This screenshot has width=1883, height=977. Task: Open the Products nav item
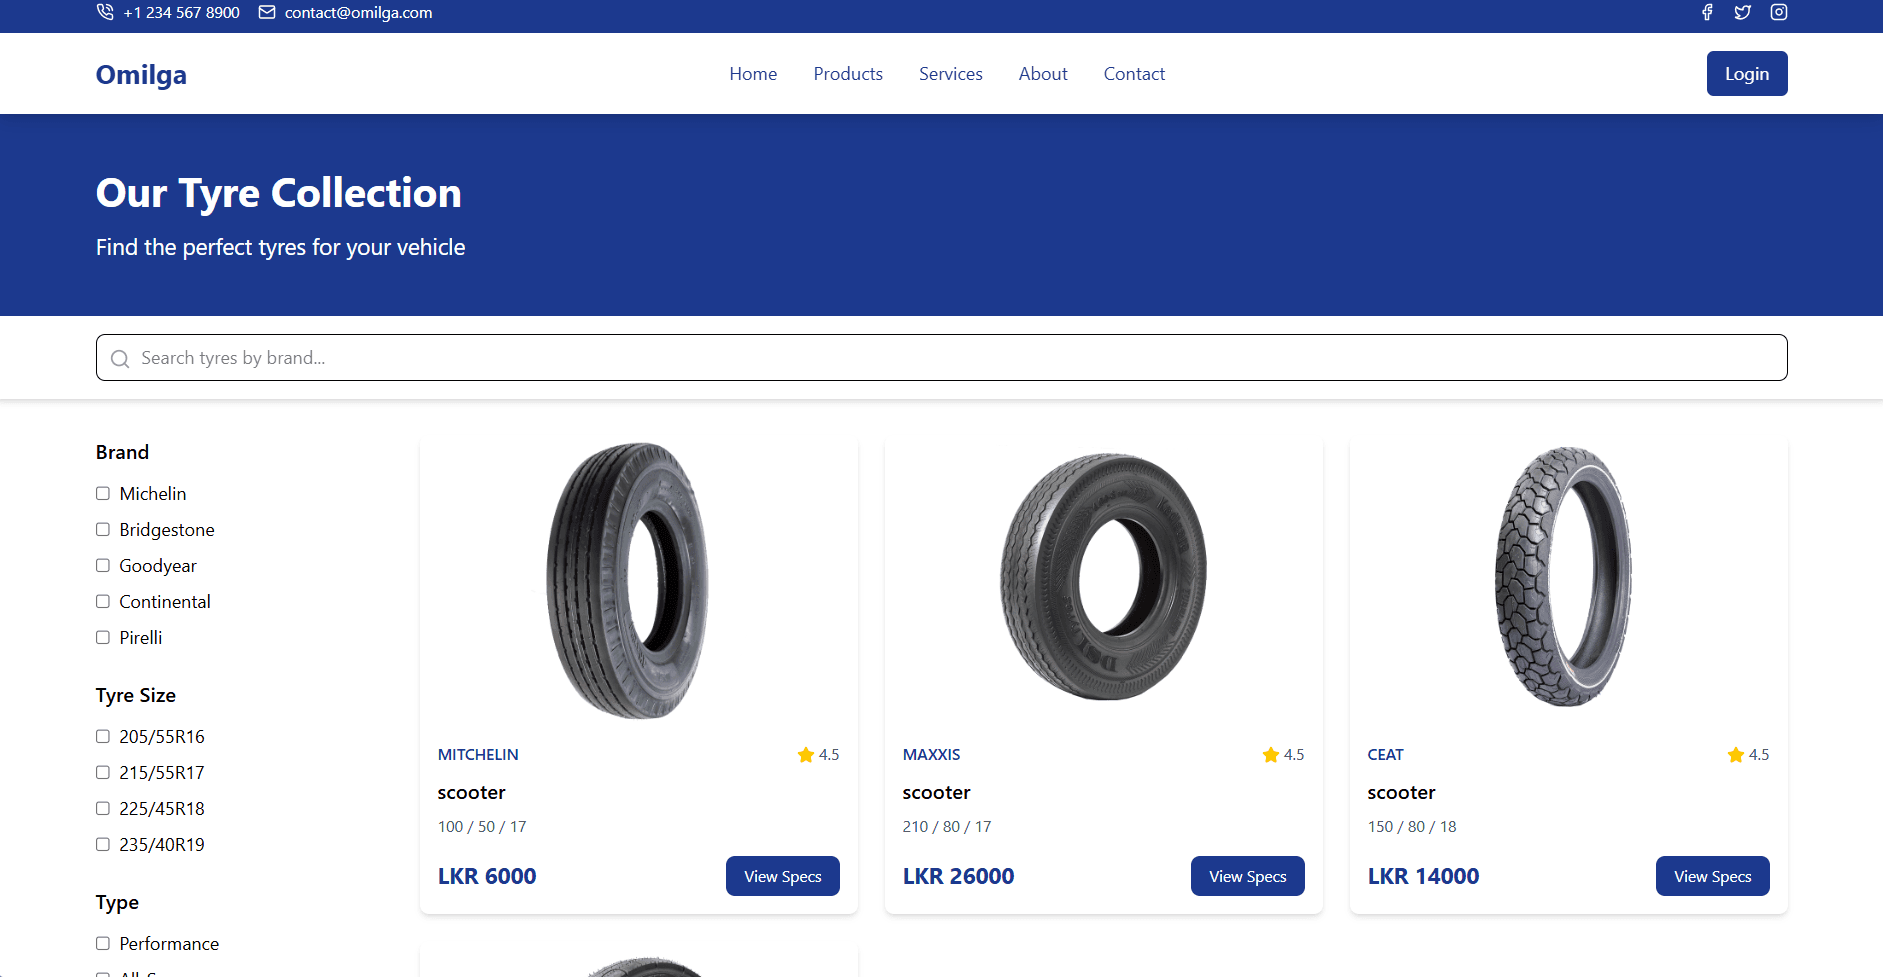848,74
